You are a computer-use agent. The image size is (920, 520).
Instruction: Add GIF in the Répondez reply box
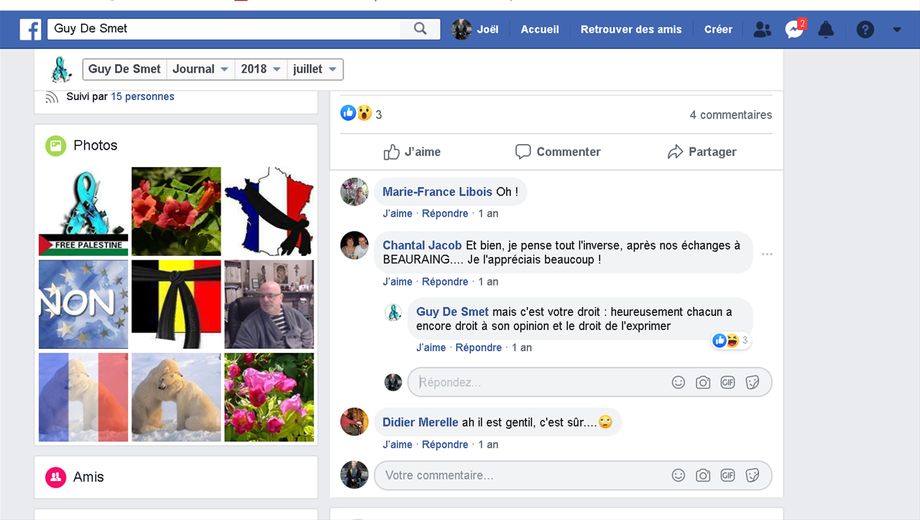click(x=728, y=383)
